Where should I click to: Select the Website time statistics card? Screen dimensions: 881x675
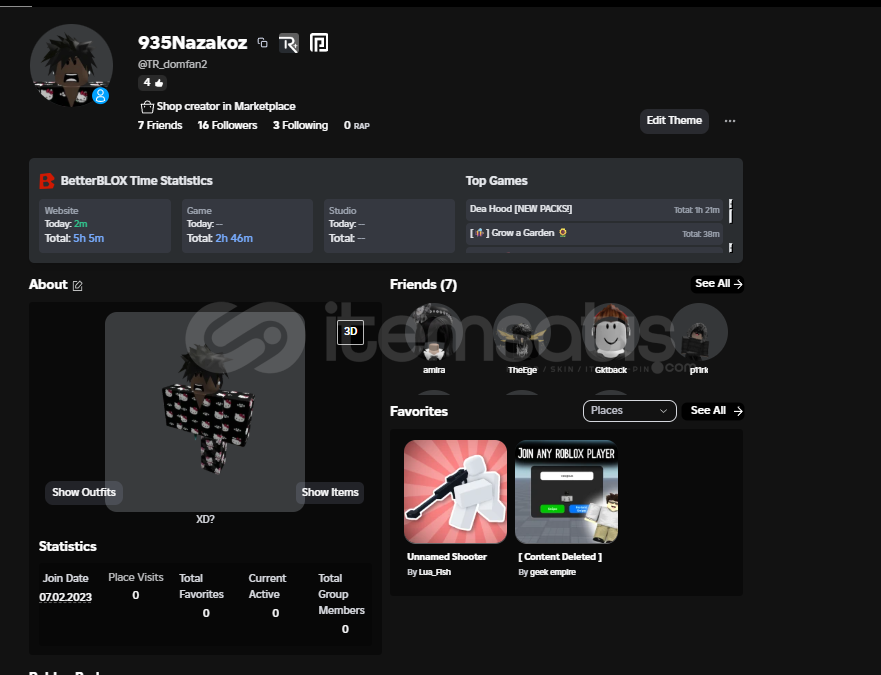pos(105,225)
